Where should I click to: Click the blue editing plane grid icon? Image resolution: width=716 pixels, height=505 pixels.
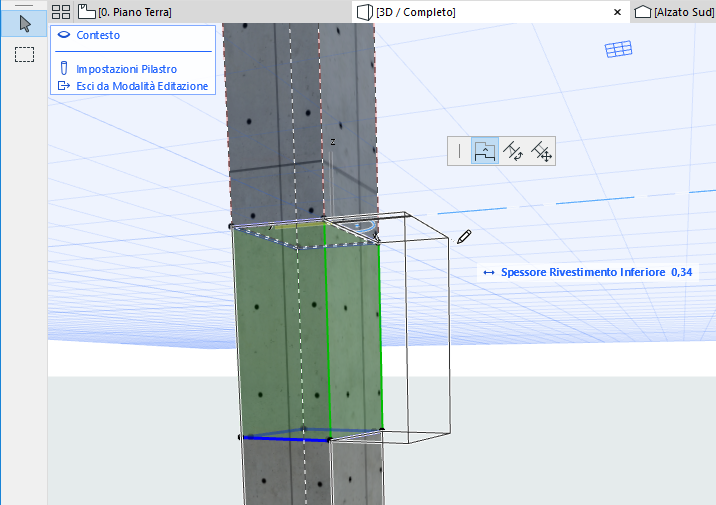point(618,49)
